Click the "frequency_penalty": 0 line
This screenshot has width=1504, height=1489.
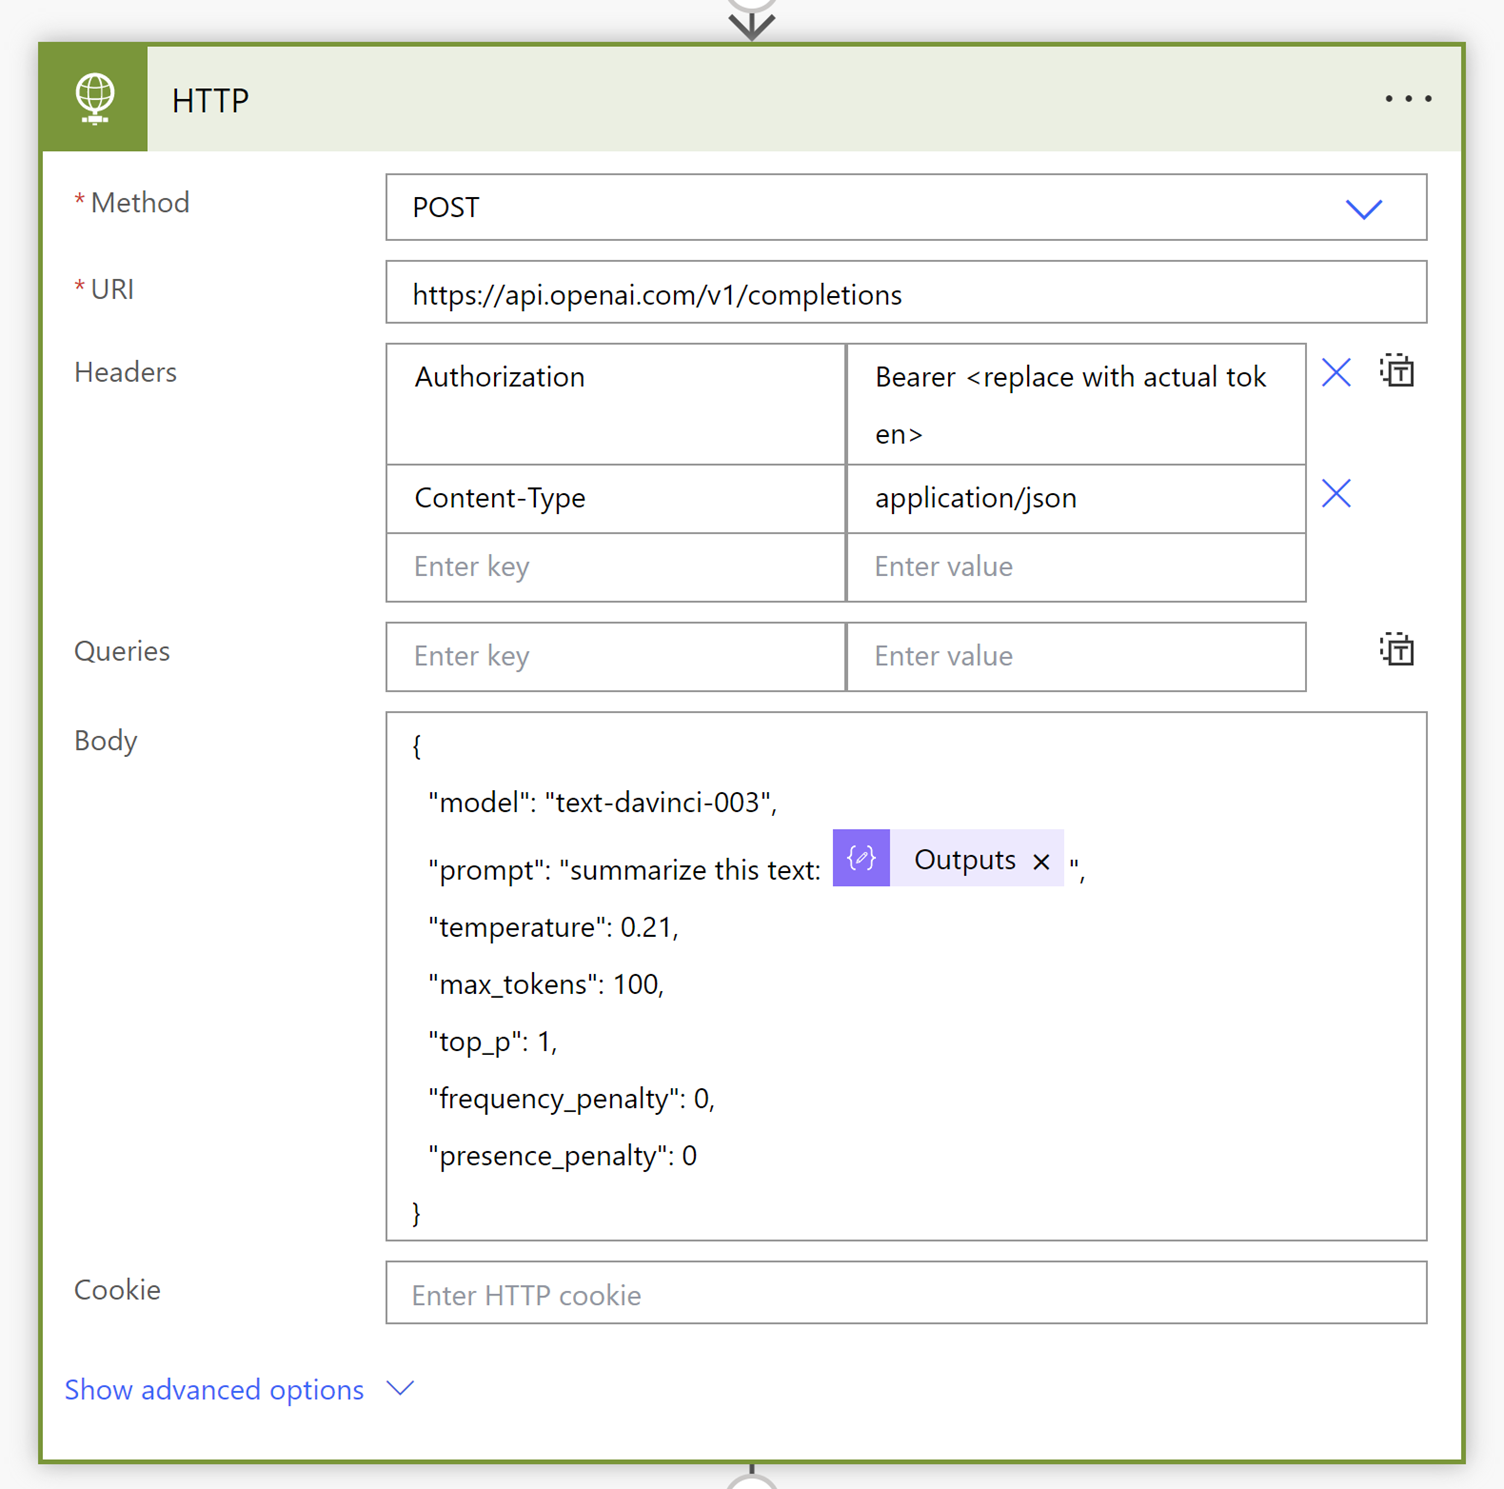pos(571,1098)
